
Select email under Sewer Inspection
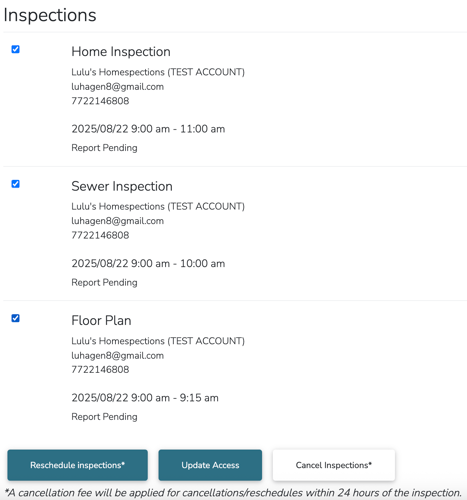tap(118, 221)
